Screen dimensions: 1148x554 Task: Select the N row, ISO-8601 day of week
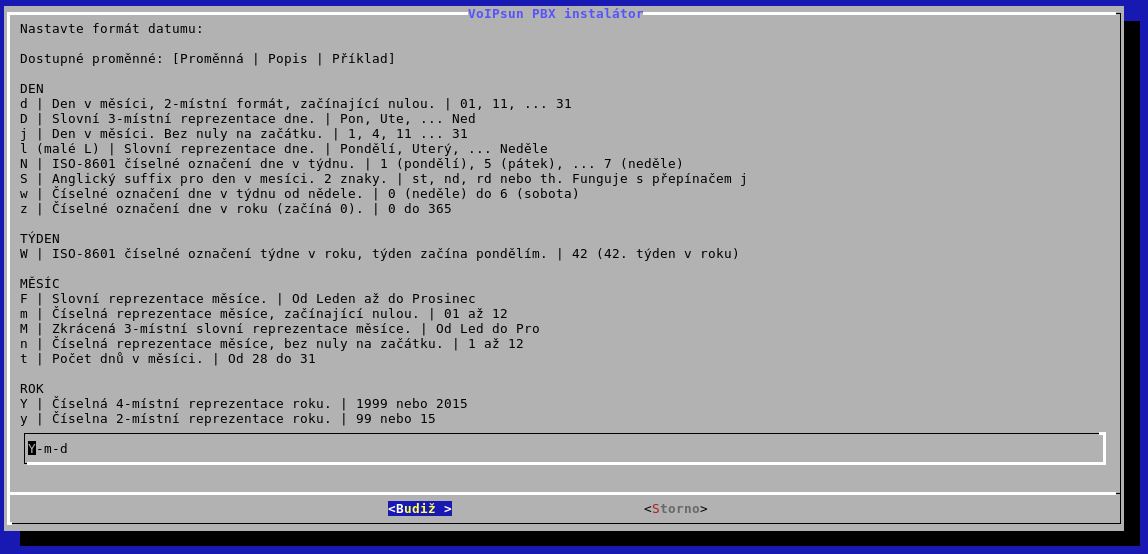351,164
